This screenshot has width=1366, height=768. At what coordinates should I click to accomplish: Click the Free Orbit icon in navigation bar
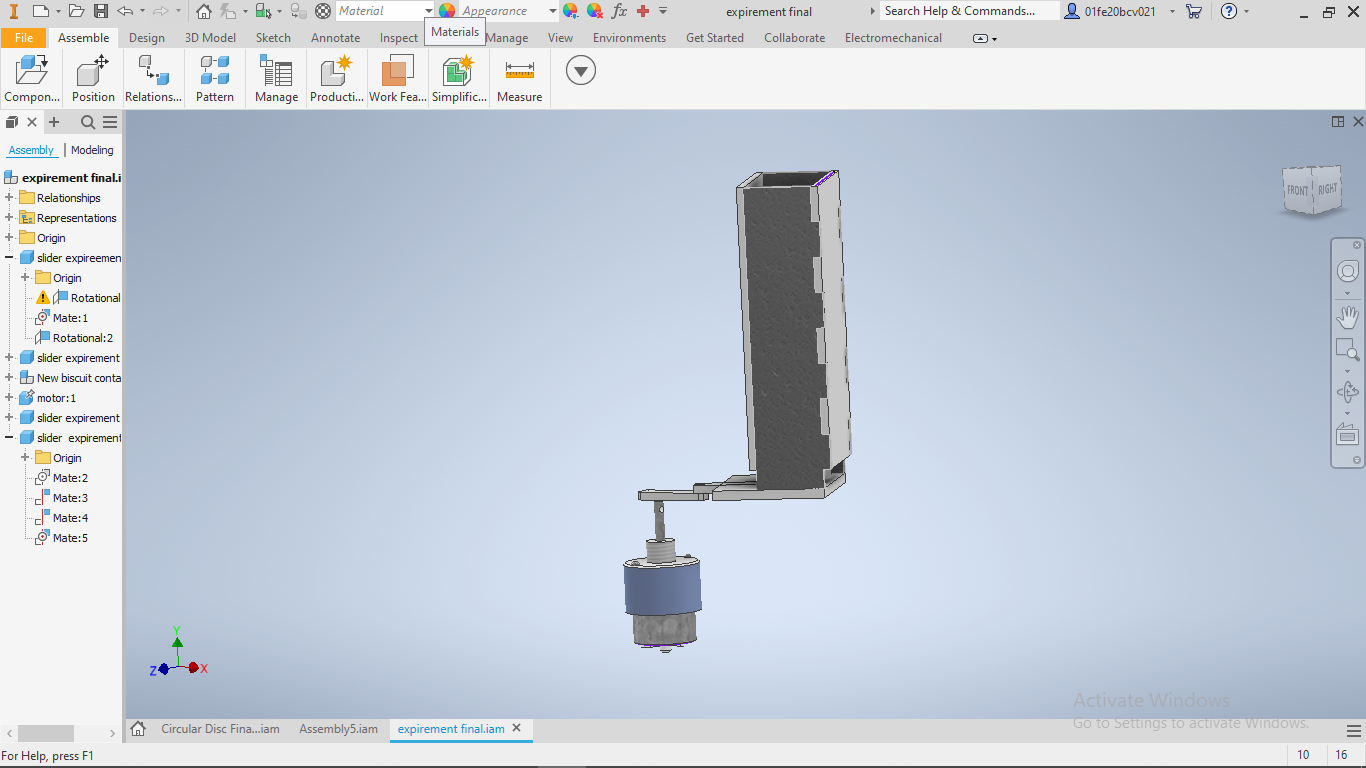point(1348,392)
